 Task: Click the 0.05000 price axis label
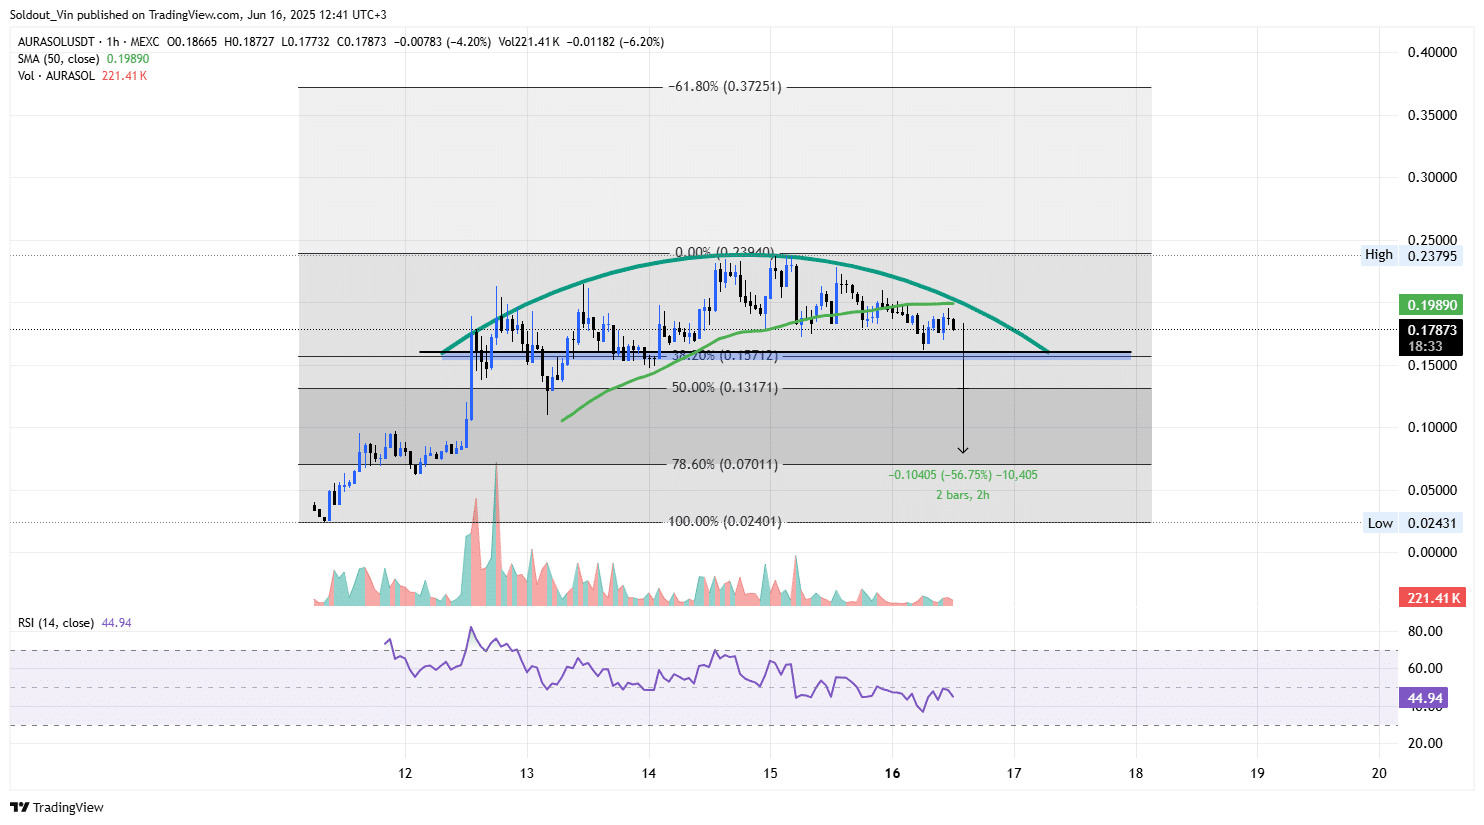click(1432, 491)
